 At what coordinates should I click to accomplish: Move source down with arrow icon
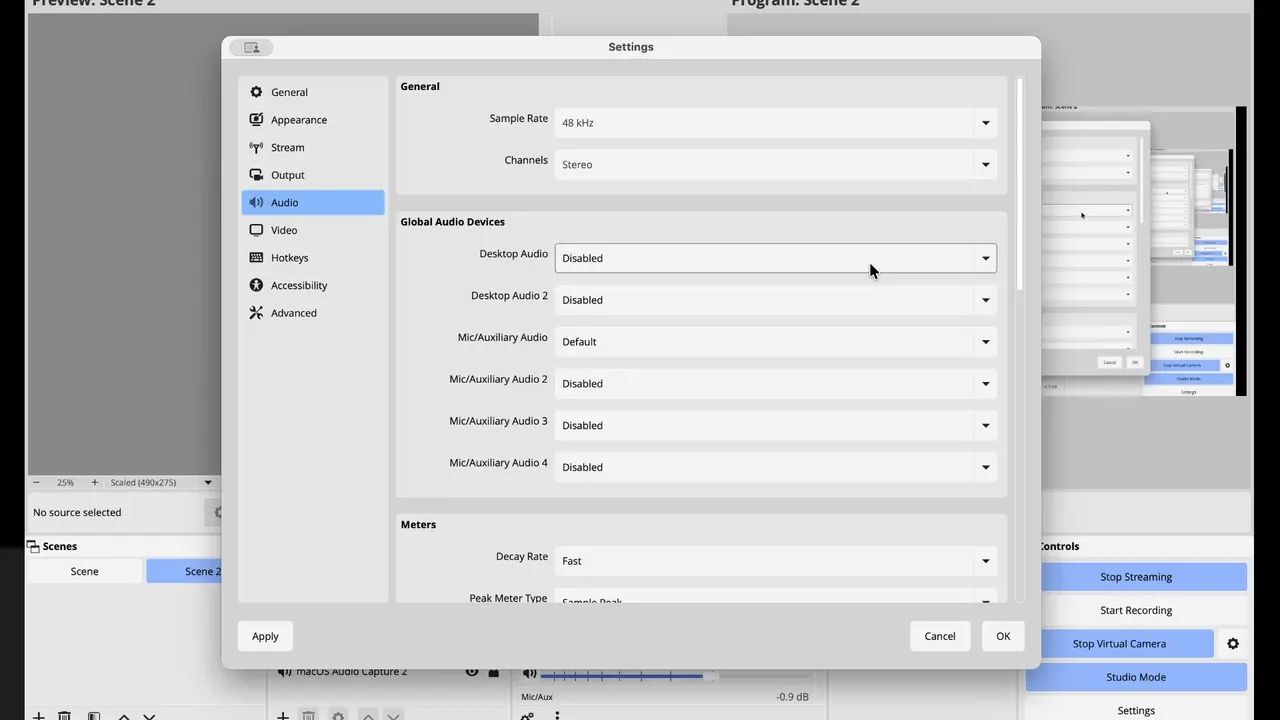coord(393,716)
